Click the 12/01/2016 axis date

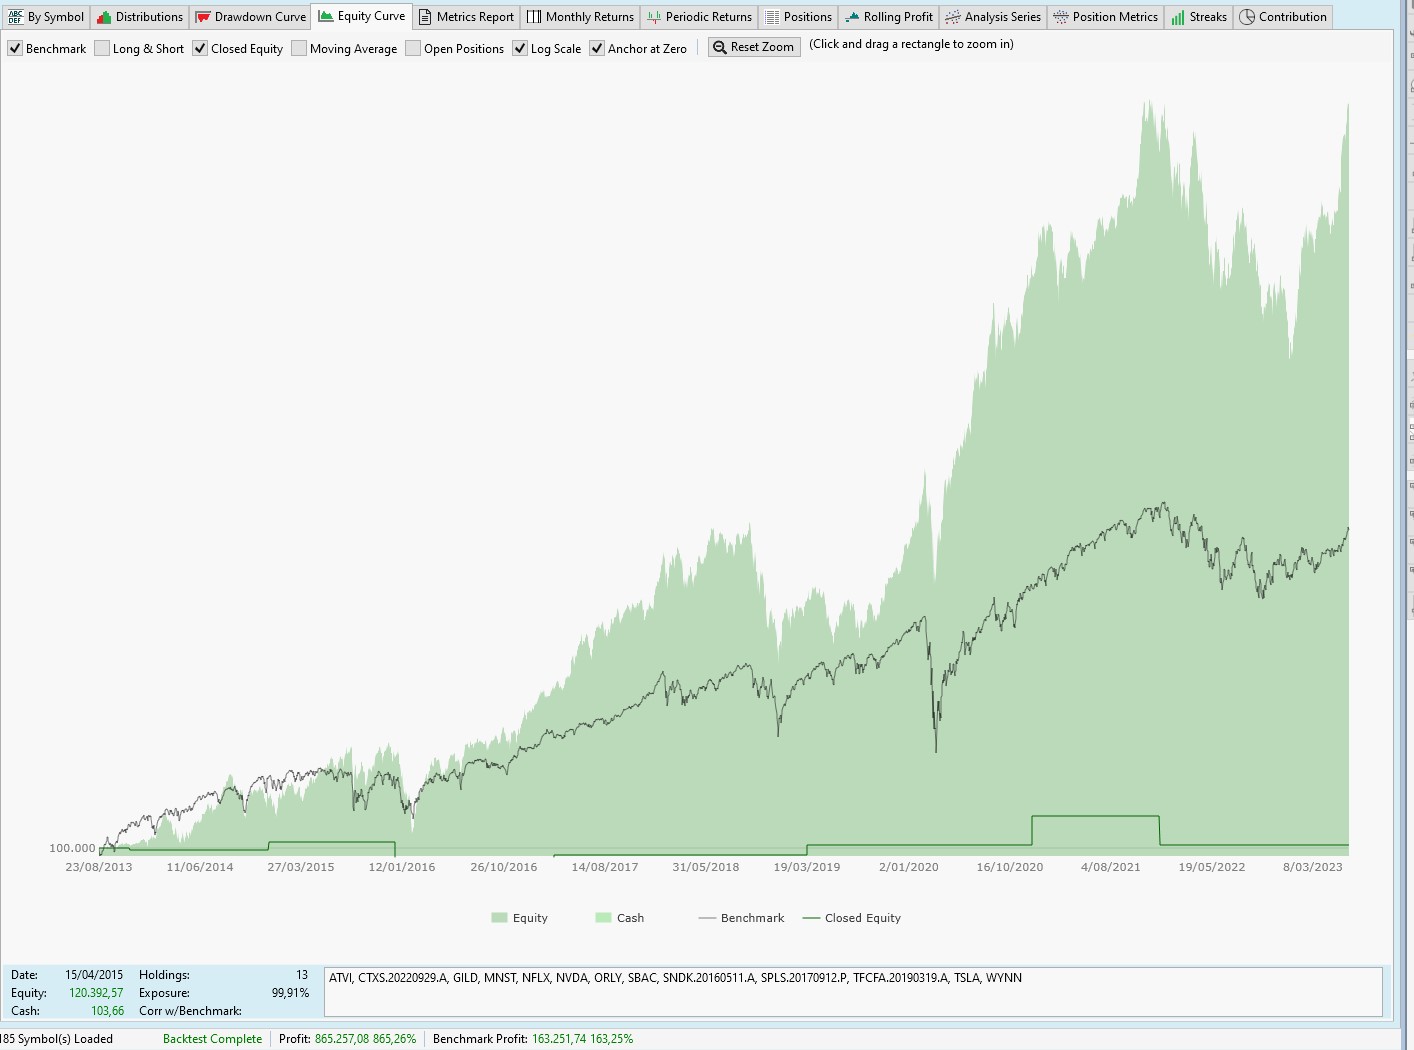[x=402, y=867]
